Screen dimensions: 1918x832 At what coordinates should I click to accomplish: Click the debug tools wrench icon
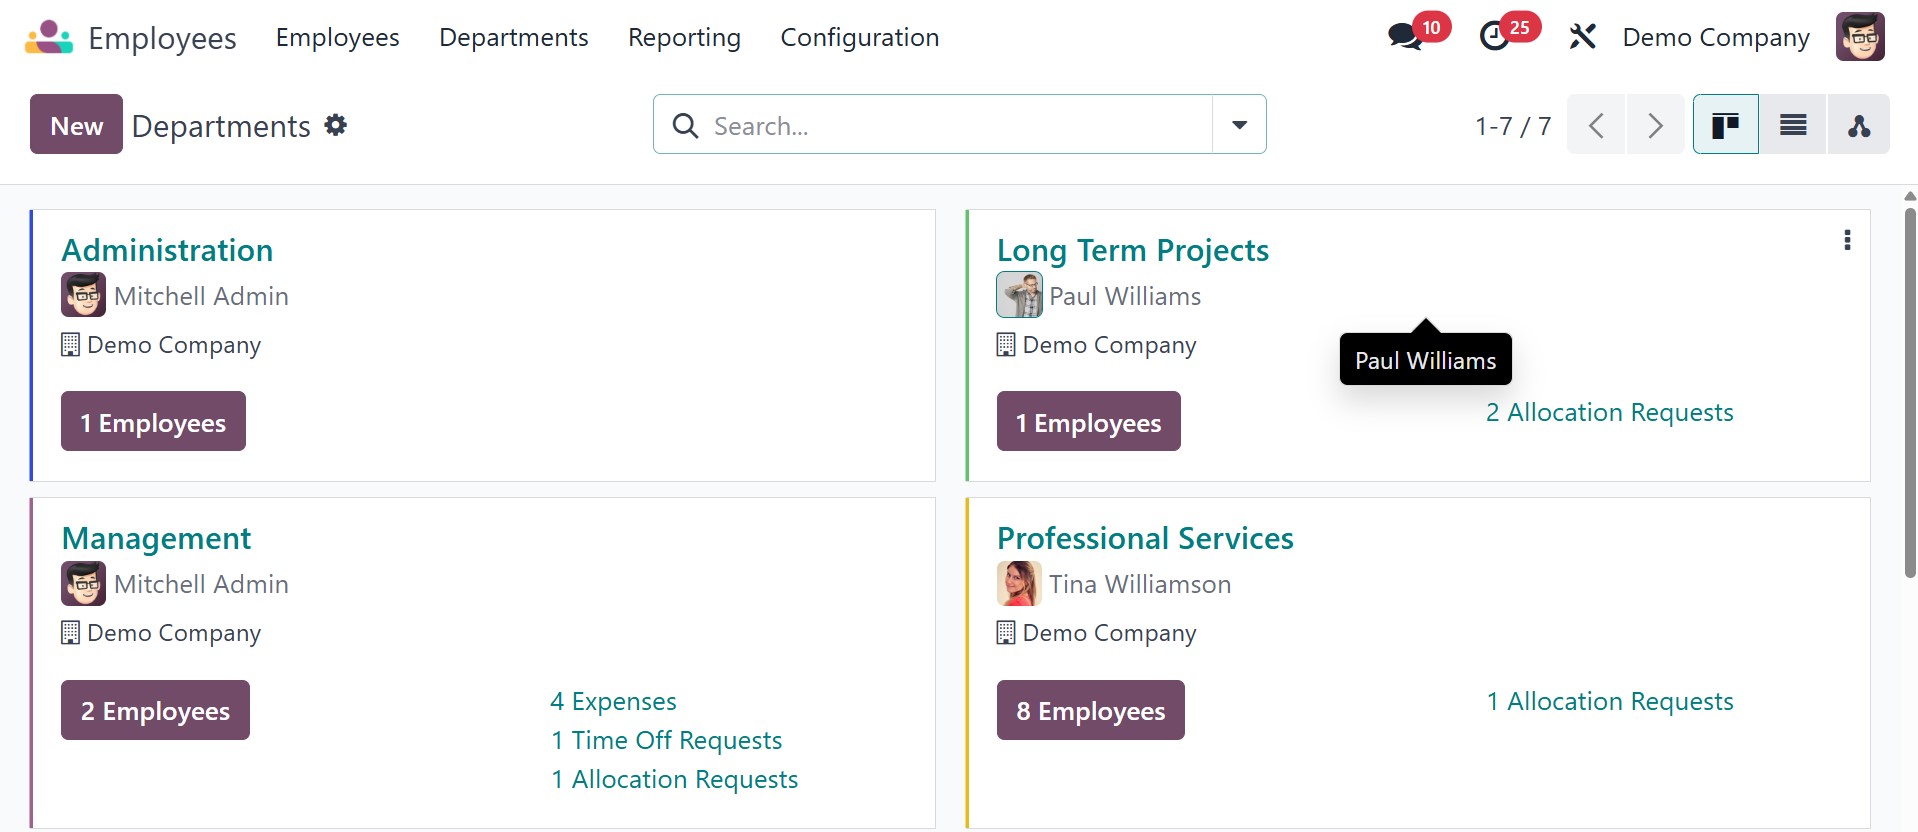[x=1582, y=37]
